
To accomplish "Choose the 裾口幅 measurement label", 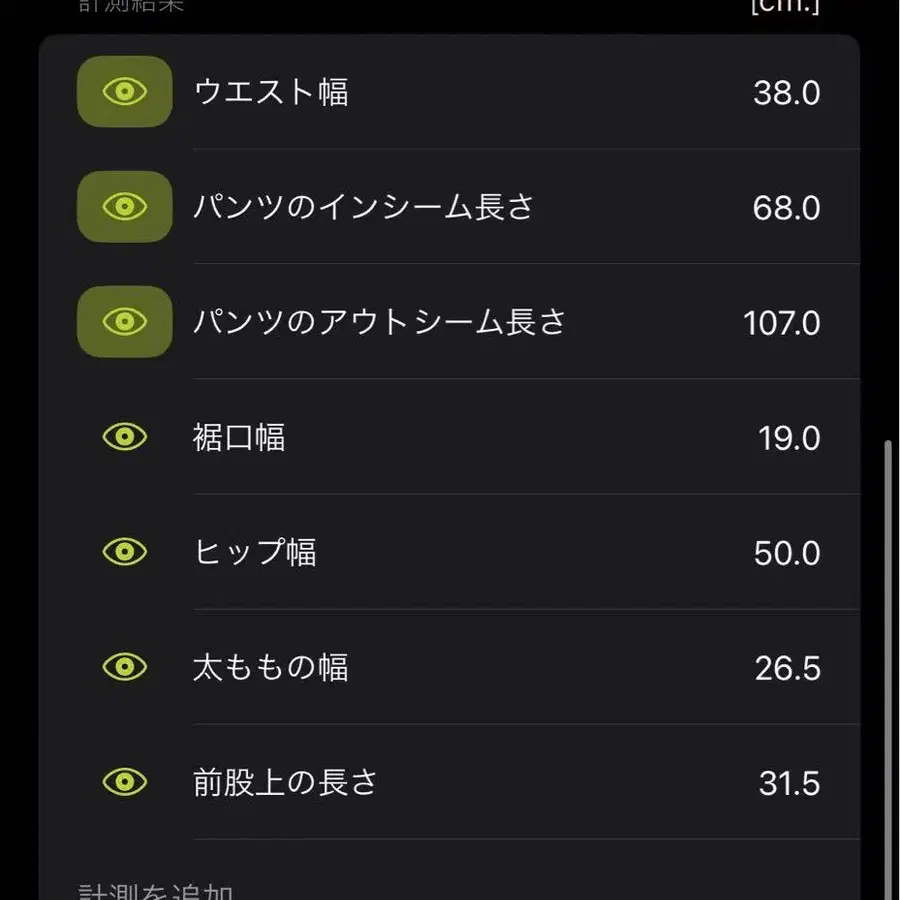I will [239, 438].
